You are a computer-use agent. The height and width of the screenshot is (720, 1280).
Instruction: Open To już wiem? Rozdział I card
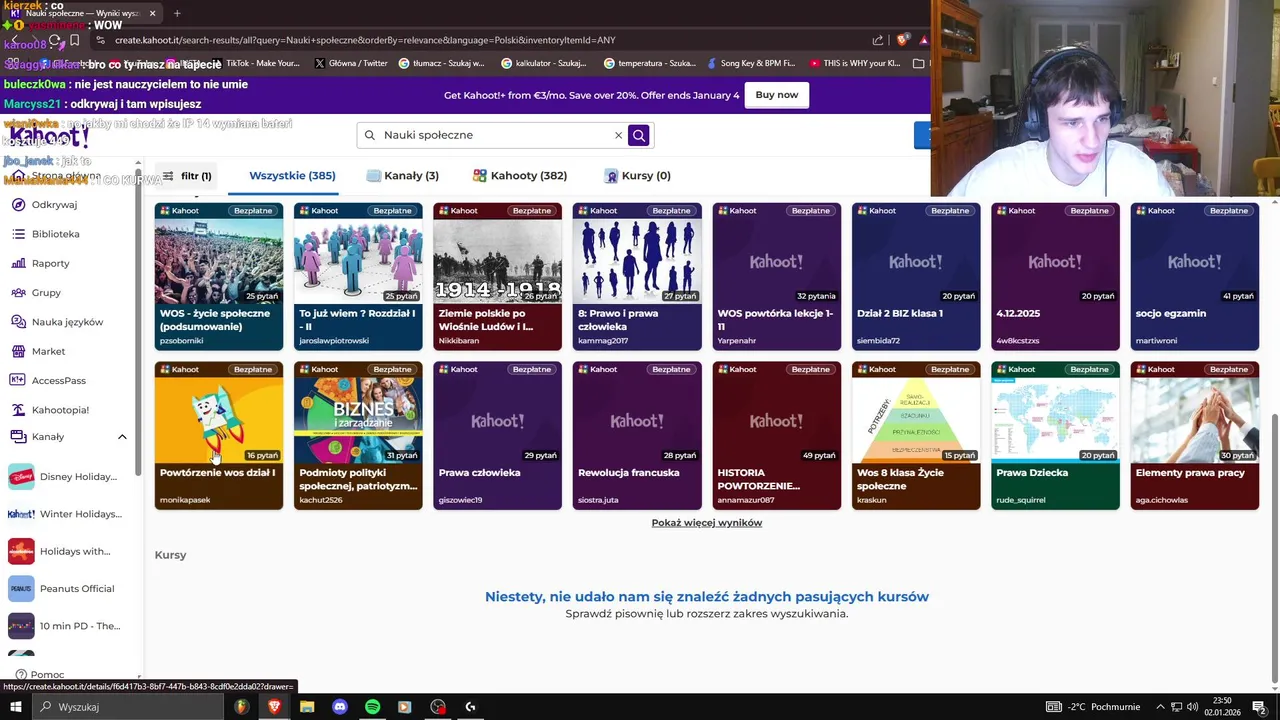pyautogui.click(x=358, y=277)
